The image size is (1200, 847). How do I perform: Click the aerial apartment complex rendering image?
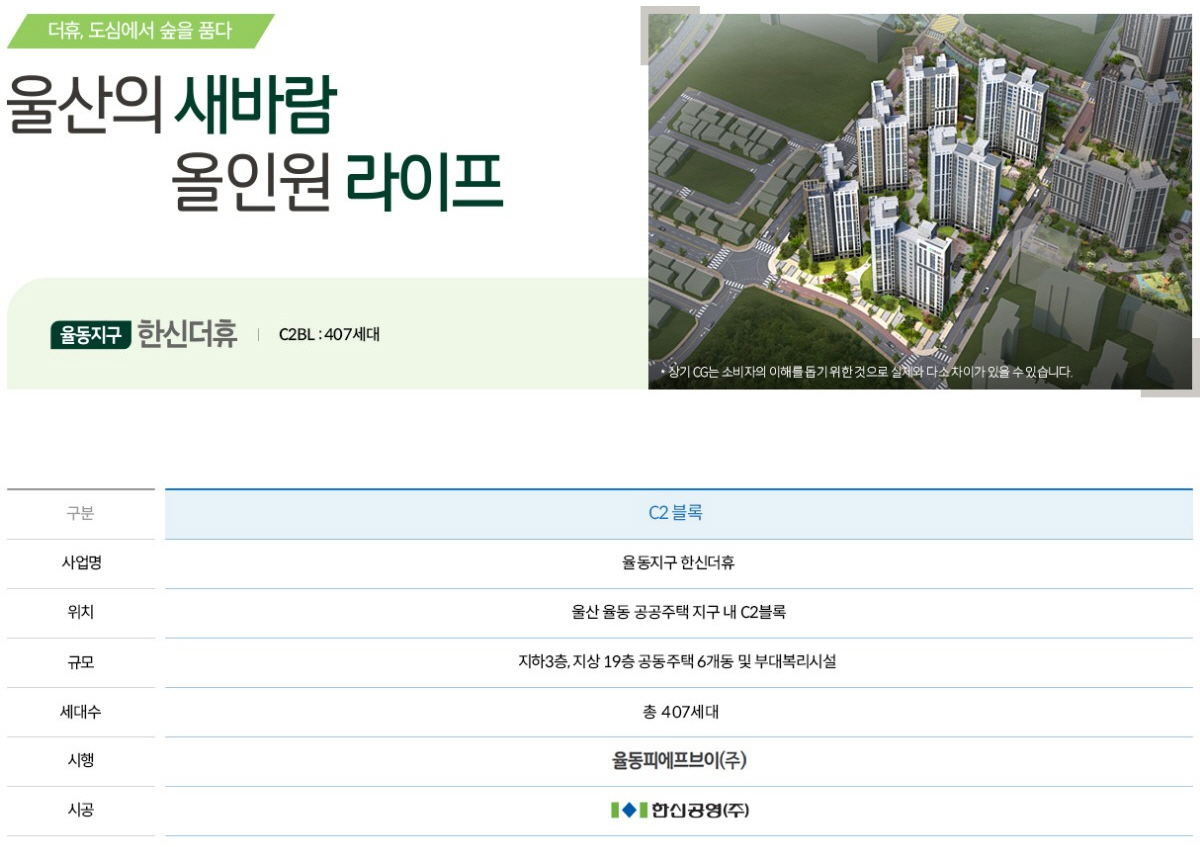[920, 201]
